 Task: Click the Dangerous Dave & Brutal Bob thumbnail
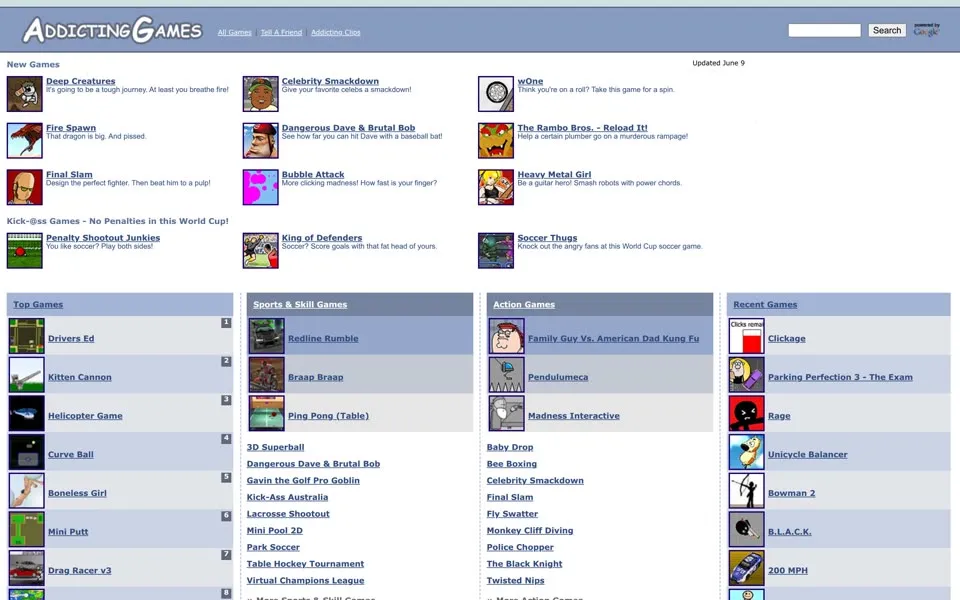point(260,140)
